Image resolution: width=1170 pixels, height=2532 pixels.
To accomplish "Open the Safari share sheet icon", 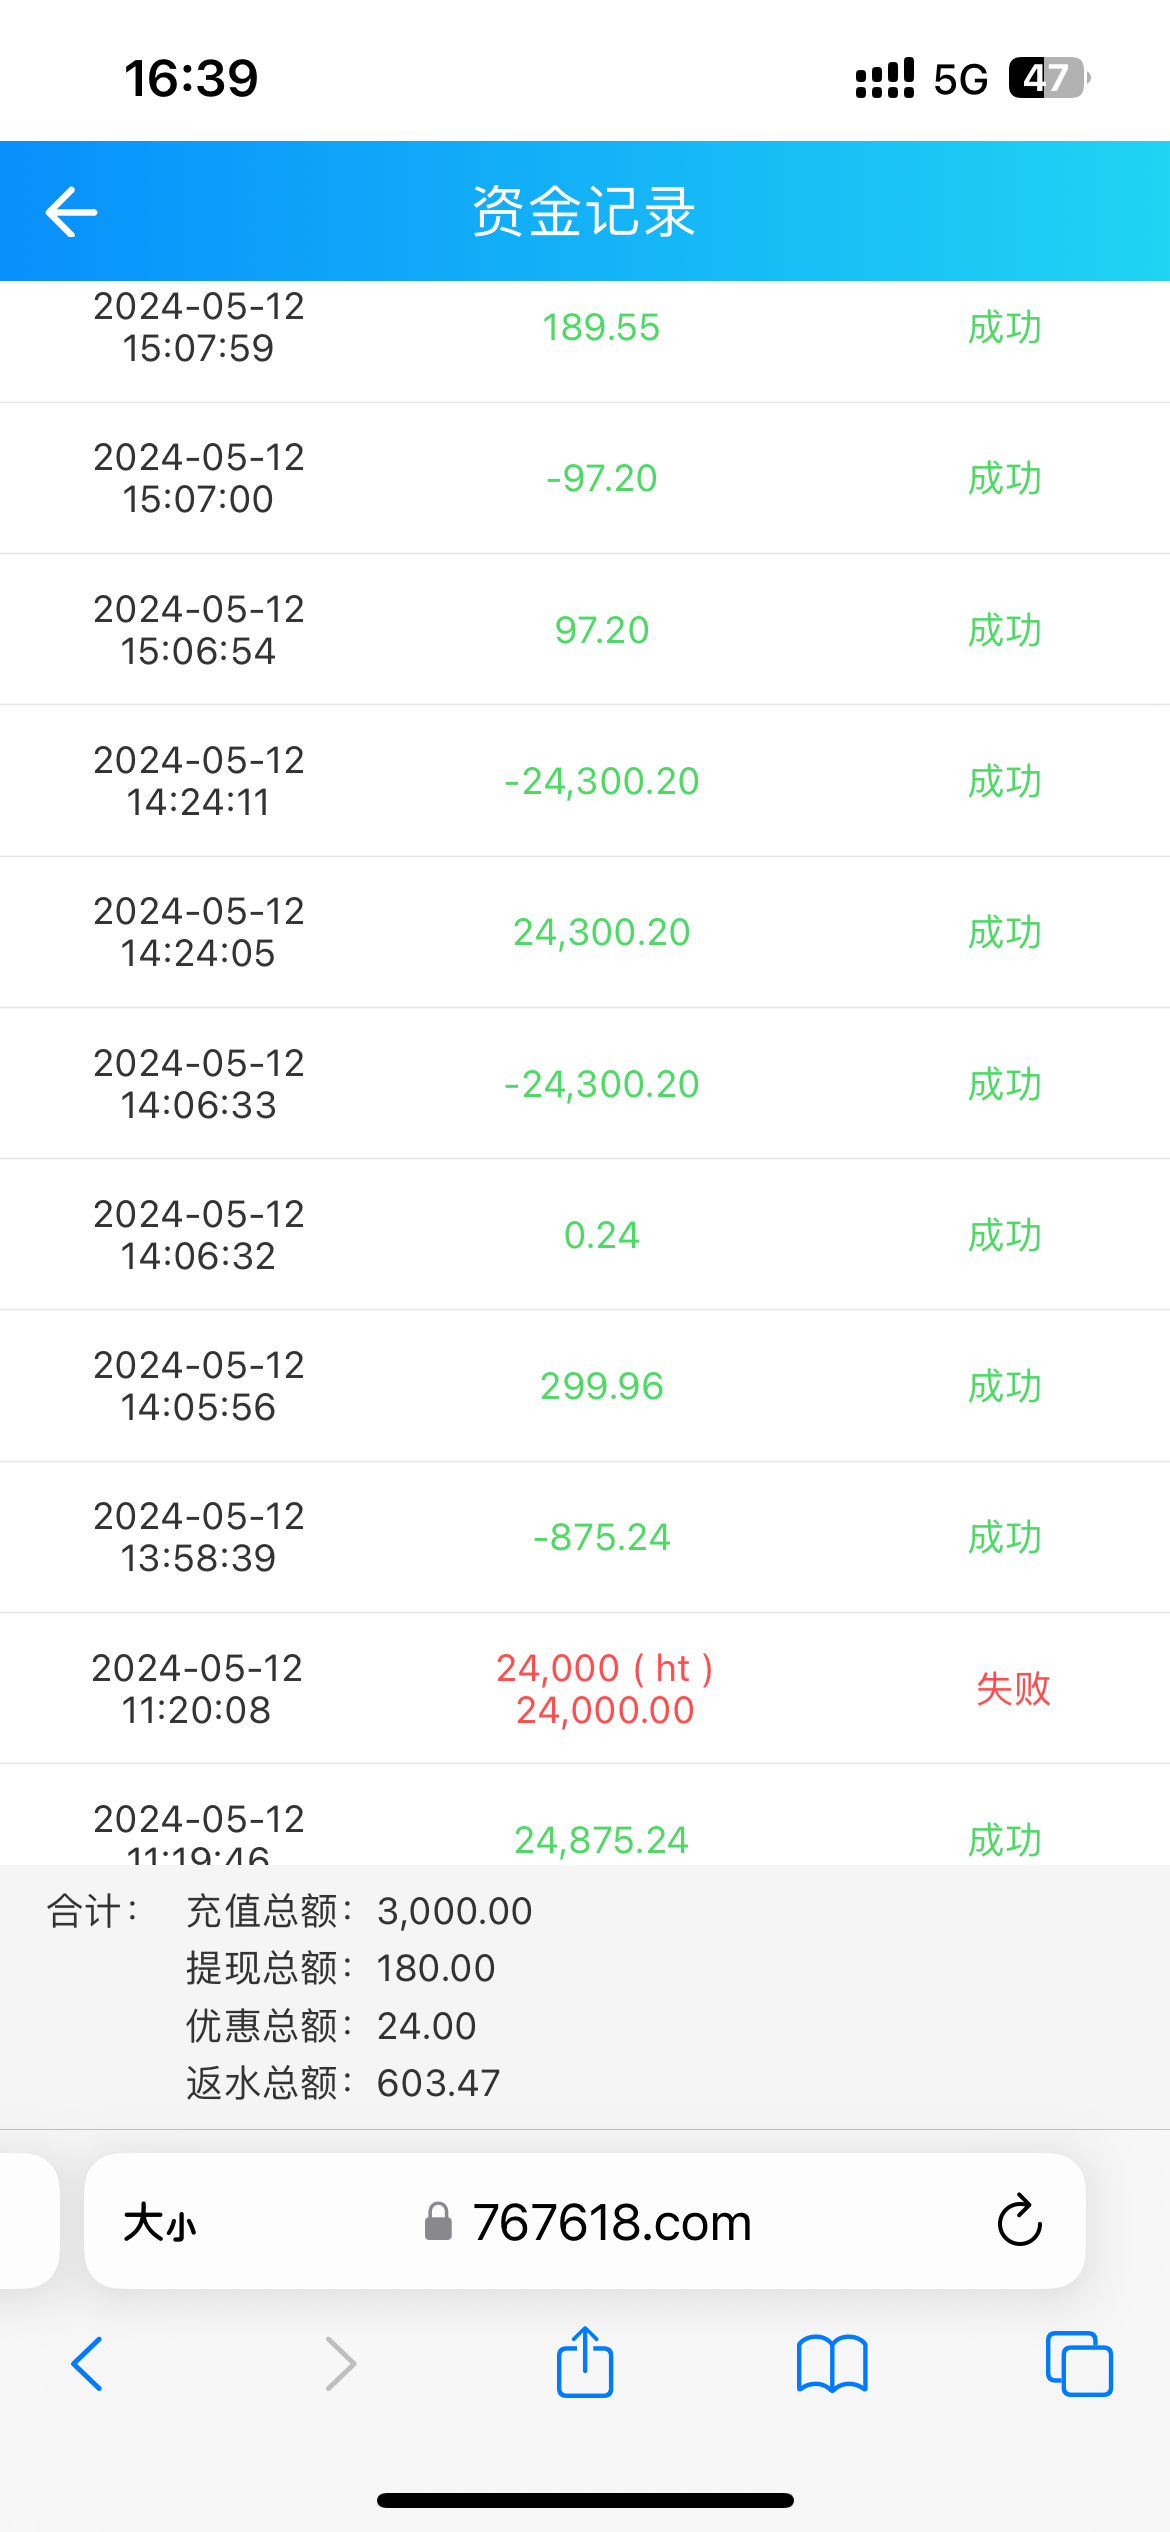I will [x=585, y=2363].
